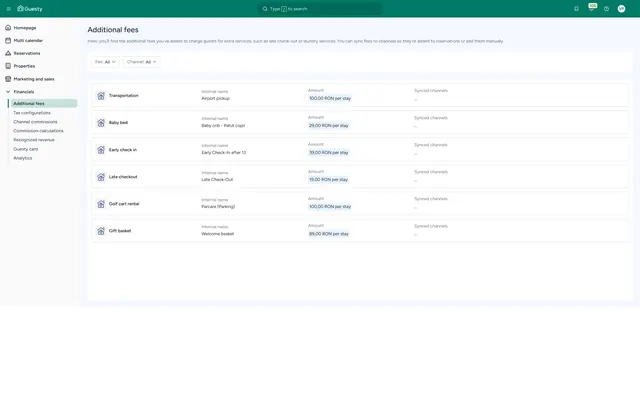Click the Late checkout fee name
This screenshot has height=400, width=640.
click(123, 177)
